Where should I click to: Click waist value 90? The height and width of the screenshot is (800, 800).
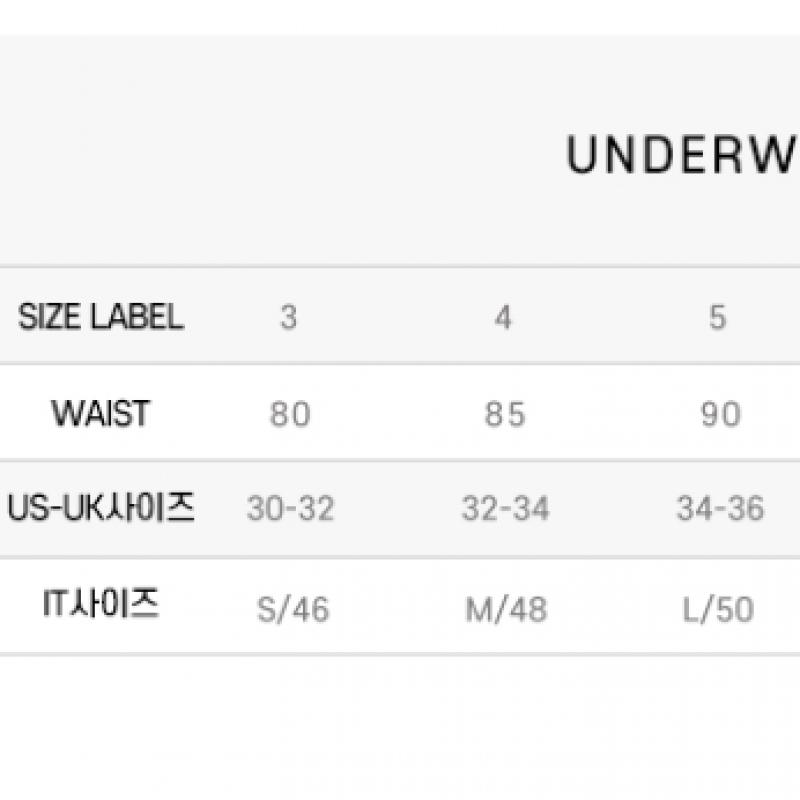[x=720, y=413]
